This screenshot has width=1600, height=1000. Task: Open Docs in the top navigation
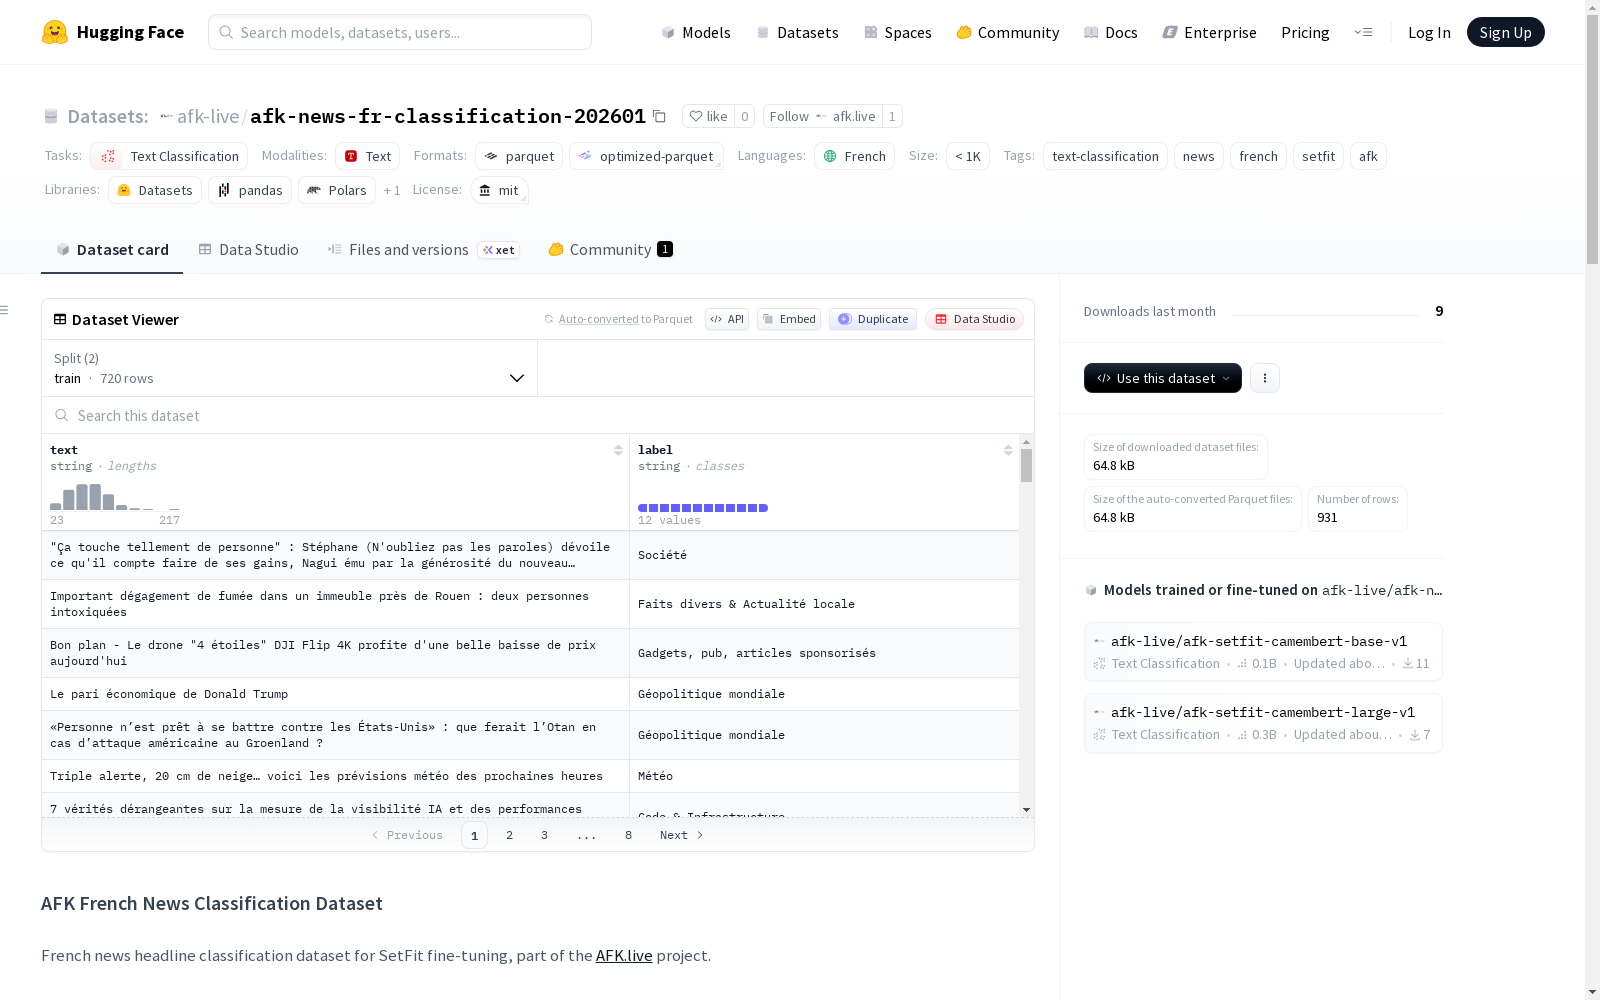pos(1111,32)
